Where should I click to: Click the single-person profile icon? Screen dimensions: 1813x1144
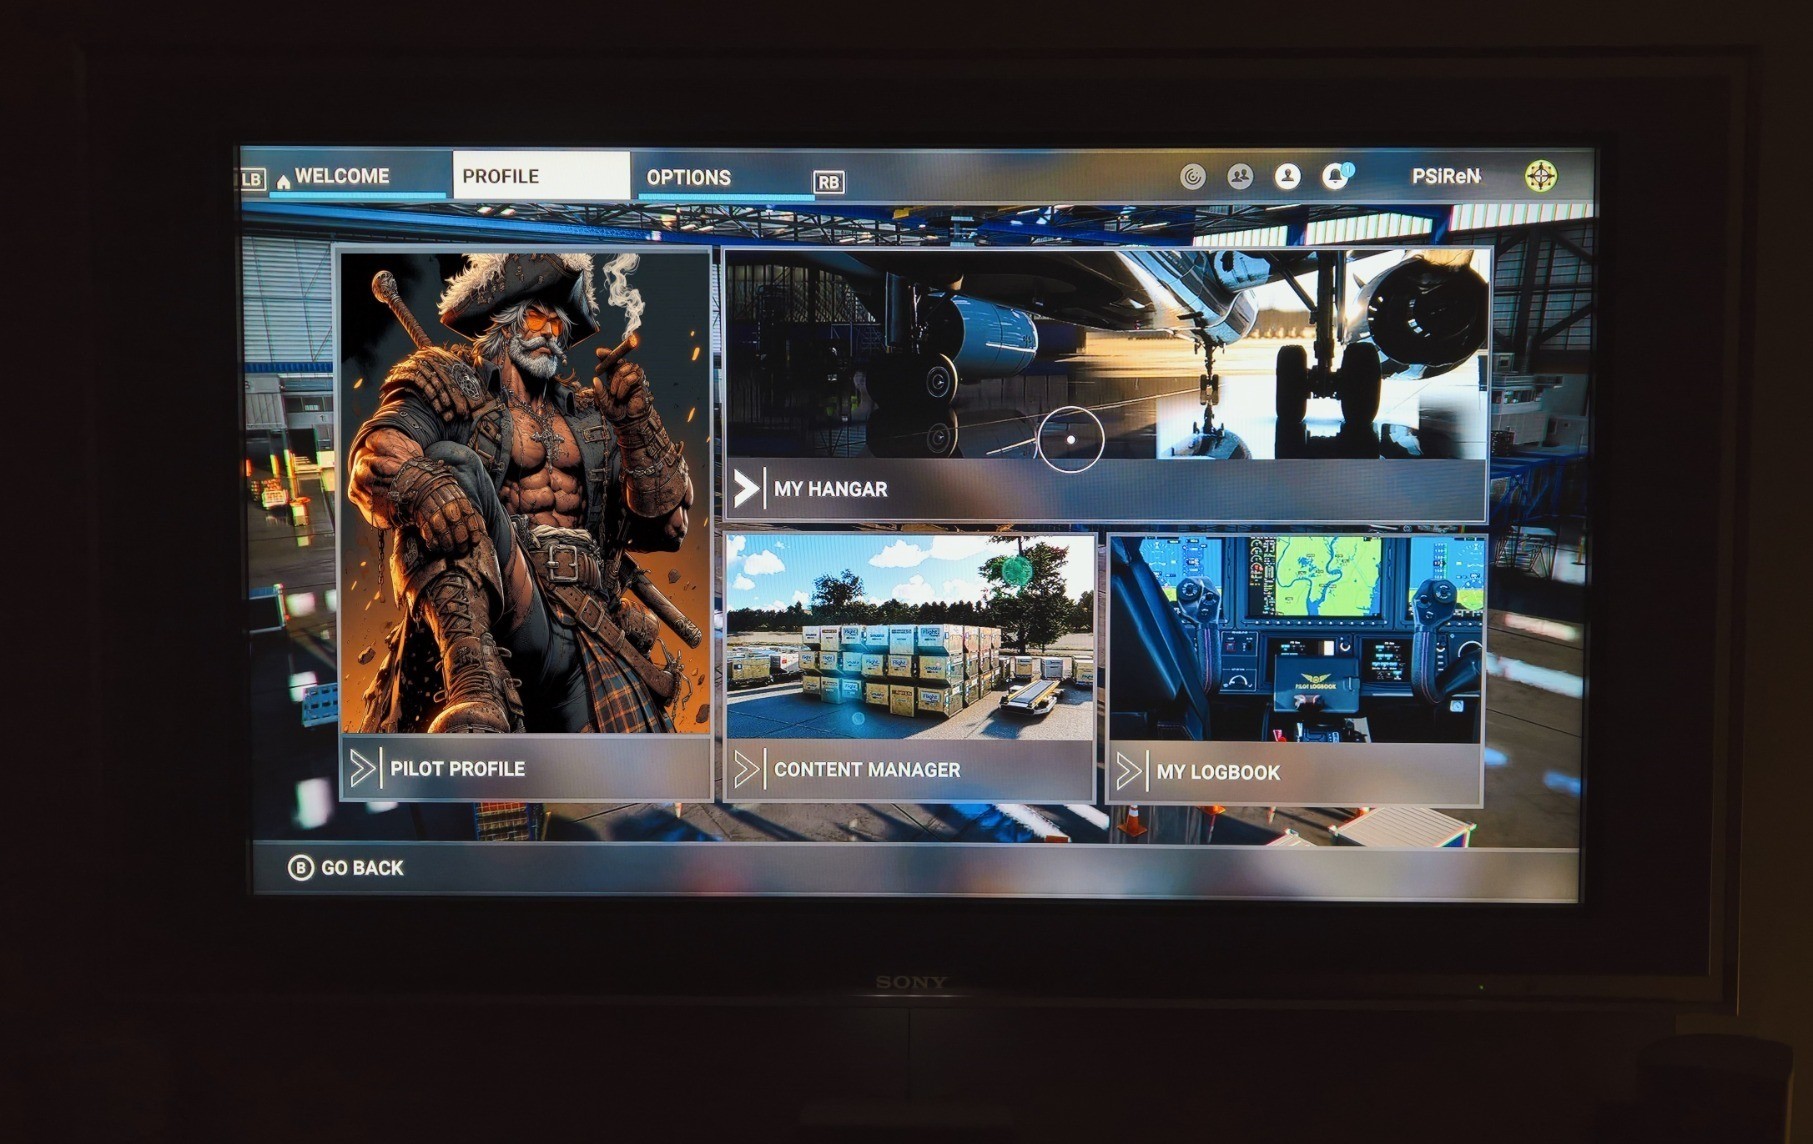click(x=1287, y=177)
